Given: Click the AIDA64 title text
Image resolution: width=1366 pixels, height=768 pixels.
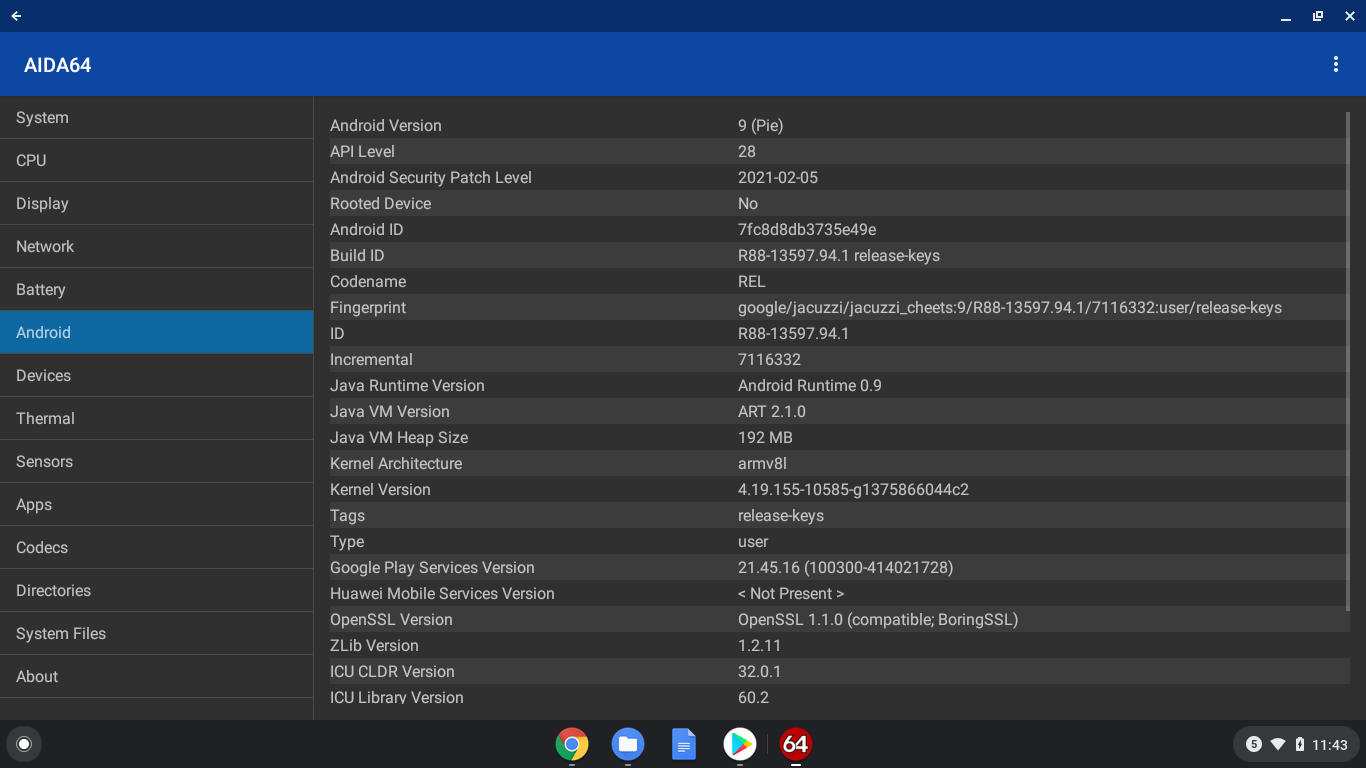Looking at the screenshot, I should [x=58, y=65].
